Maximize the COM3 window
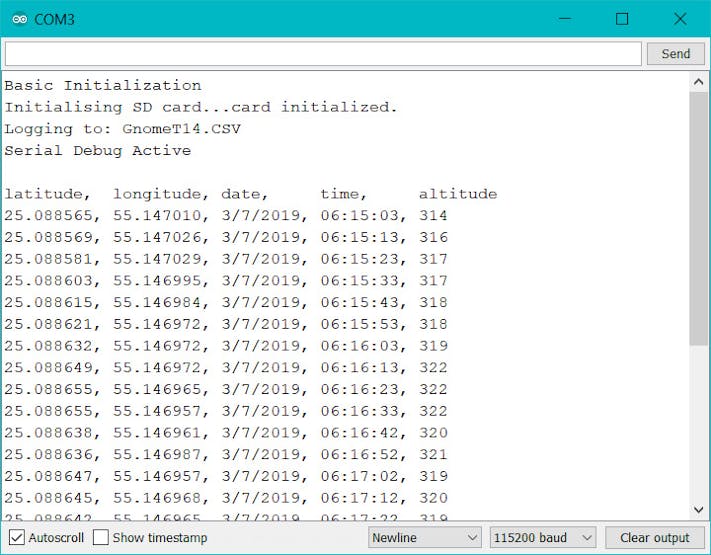Screen dimensions: 711x555 (x=622, y=19)
